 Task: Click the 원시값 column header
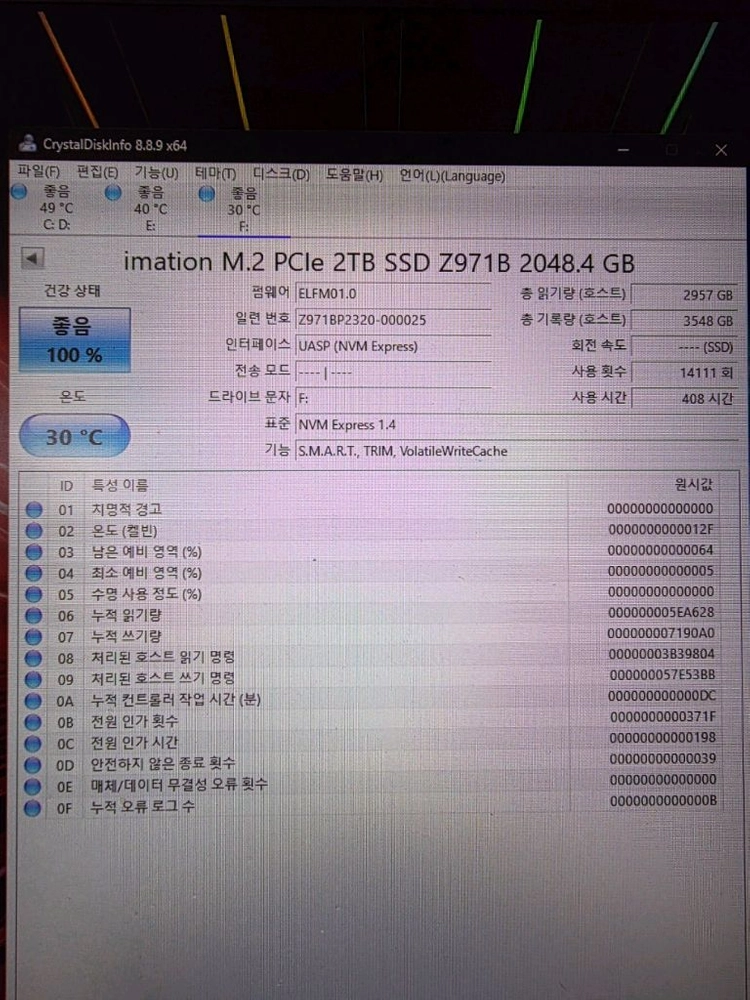pos(694,485)
